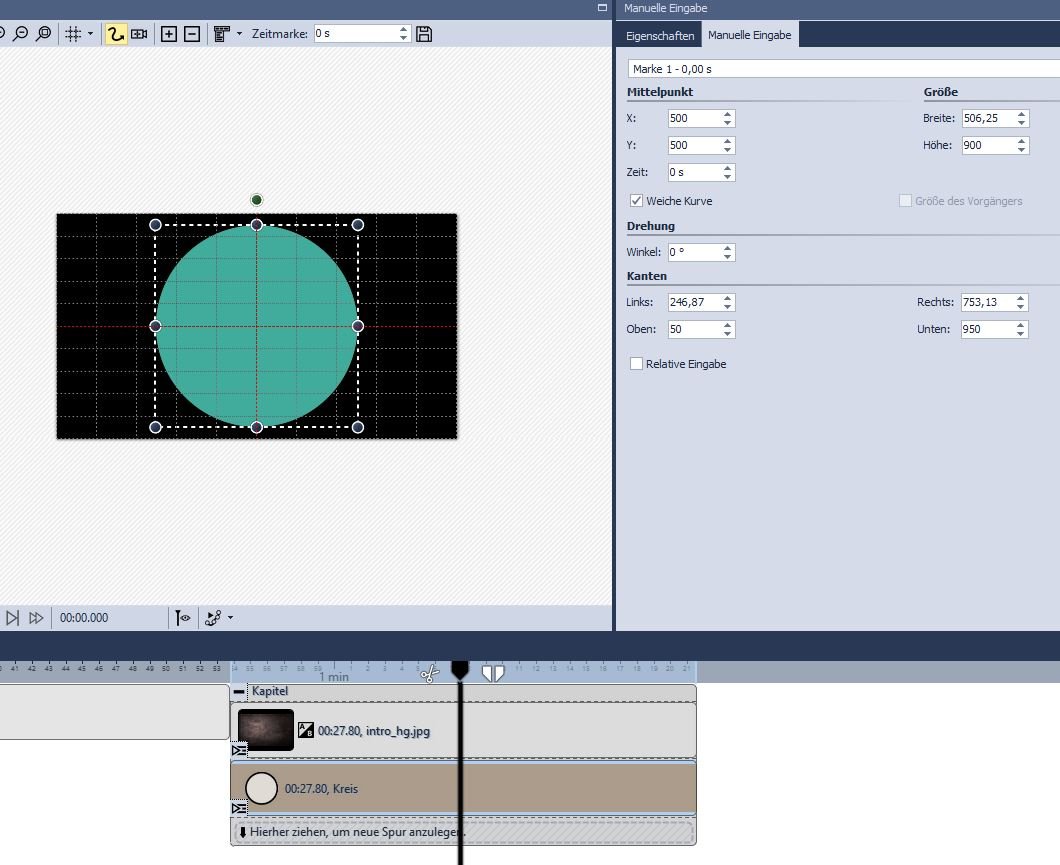Screen dimensions: 1060x865
Task: Click the green rotation handle above the circle
Action: (x=257, y=200)
